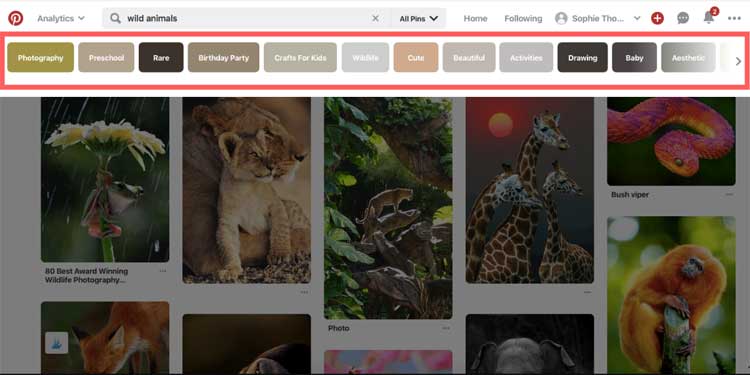The height and width of the screenshot is (375, 750).
Task: Click the Bush viper caption text
Action: [x=630, y=195]
